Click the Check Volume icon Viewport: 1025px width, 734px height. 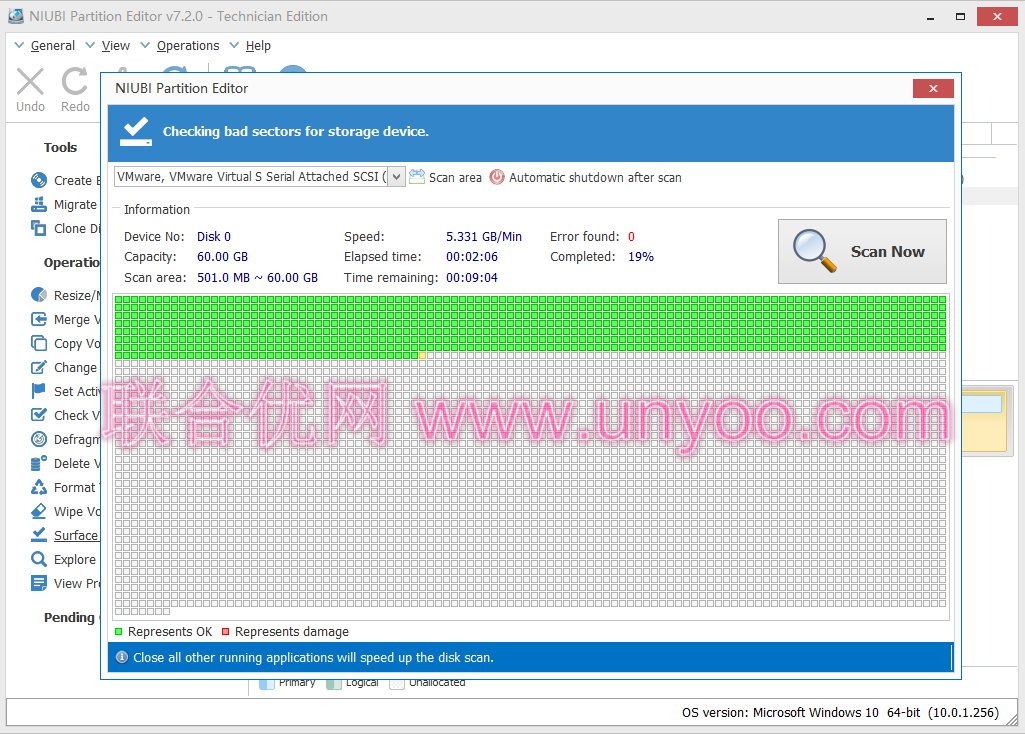39,415
